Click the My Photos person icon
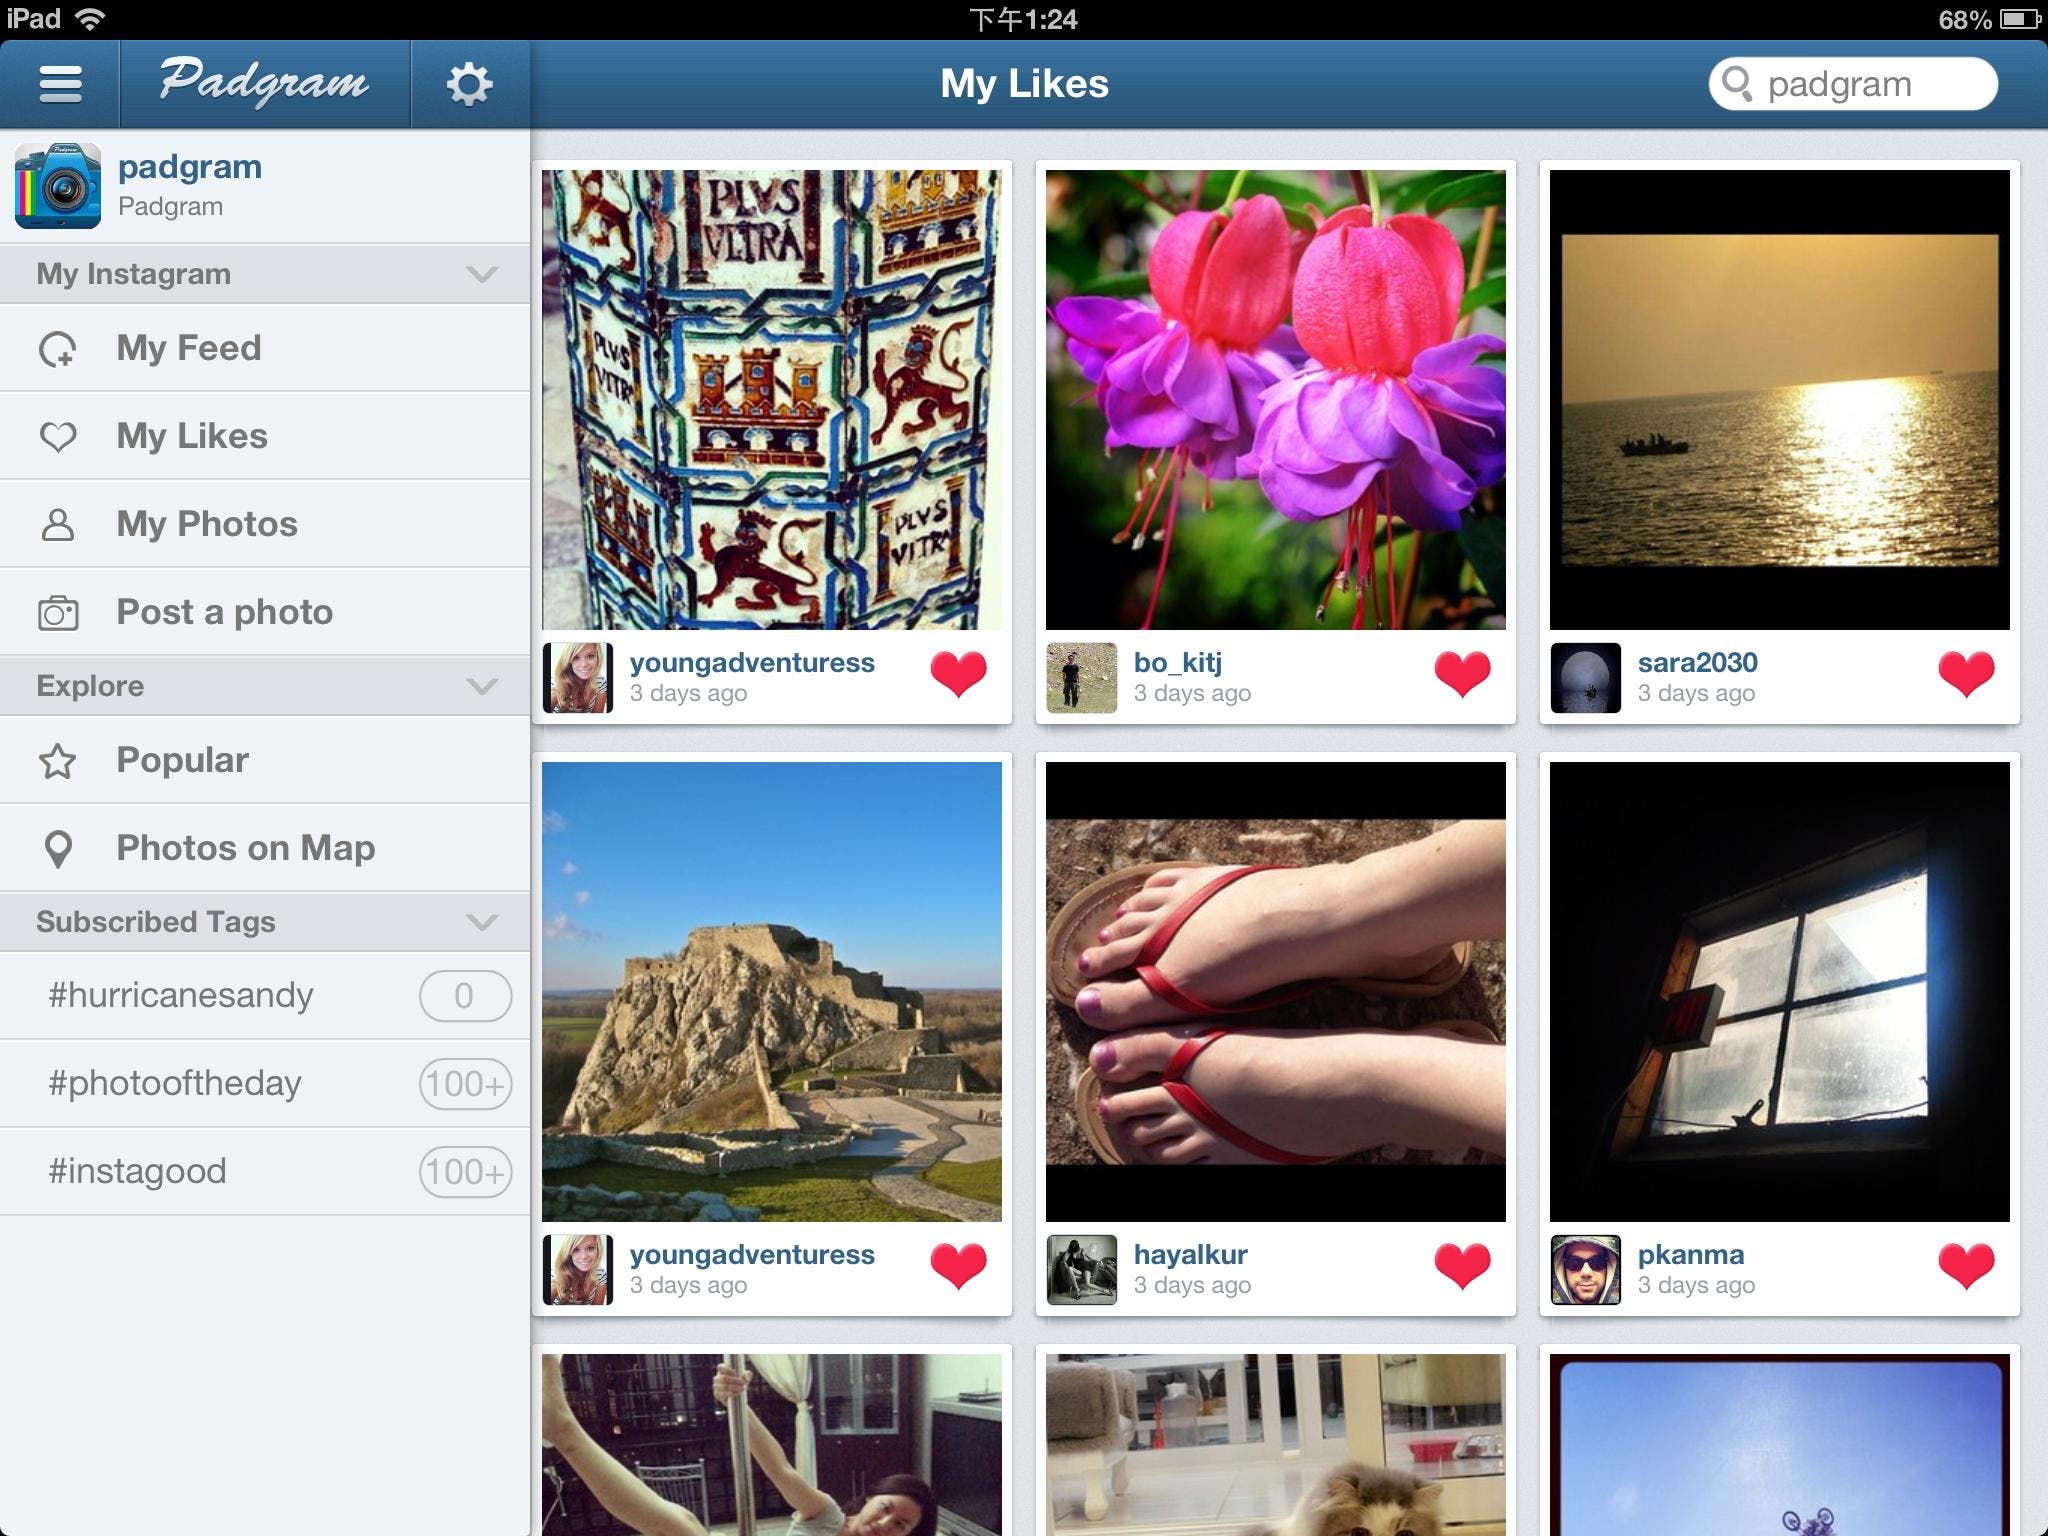Image resolution: width=2048 pixels, height=1536 pixels. click(x=58, y=524)
